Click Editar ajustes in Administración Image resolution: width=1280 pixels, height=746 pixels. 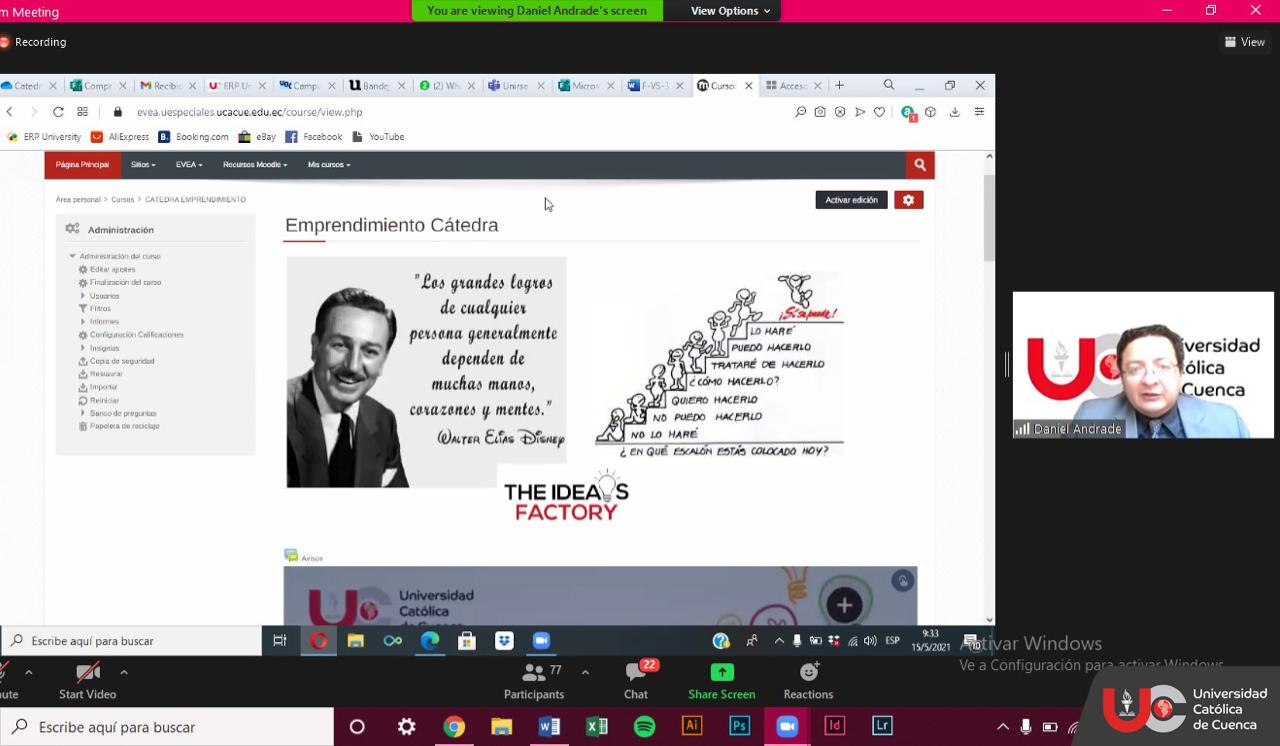(112, 270)
